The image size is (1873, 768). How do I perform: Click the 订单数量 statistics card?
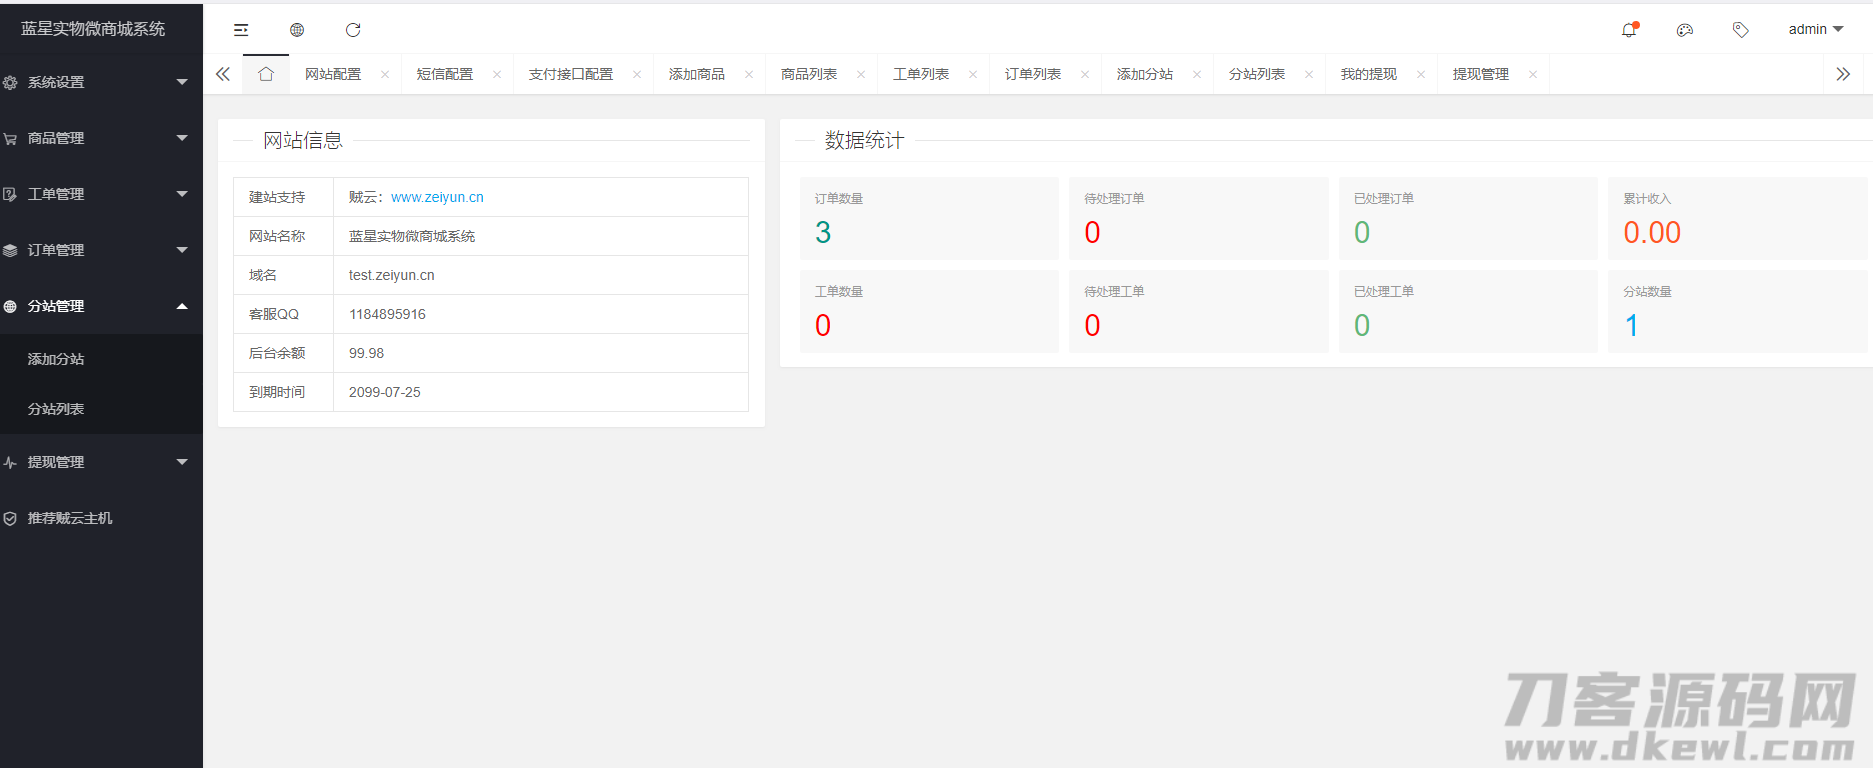[x=929, y=219]
